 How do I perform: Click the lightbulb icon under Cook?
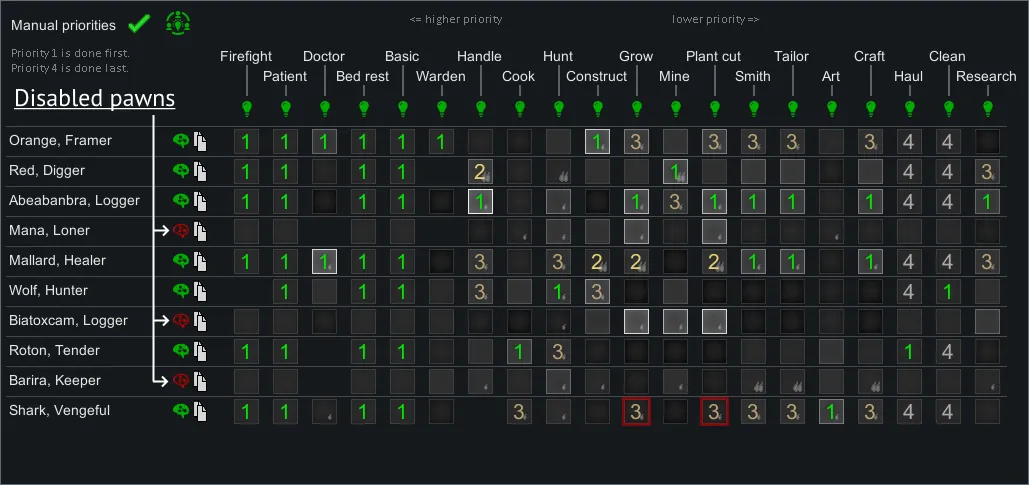(519, 107)
